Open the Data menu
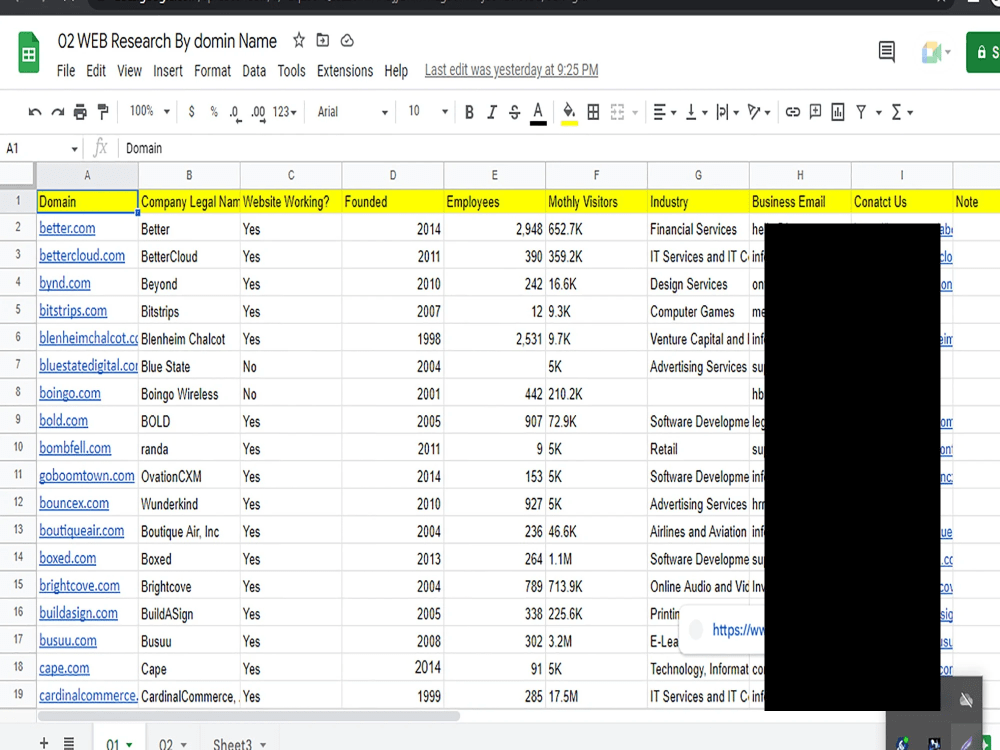 (254, 70)
